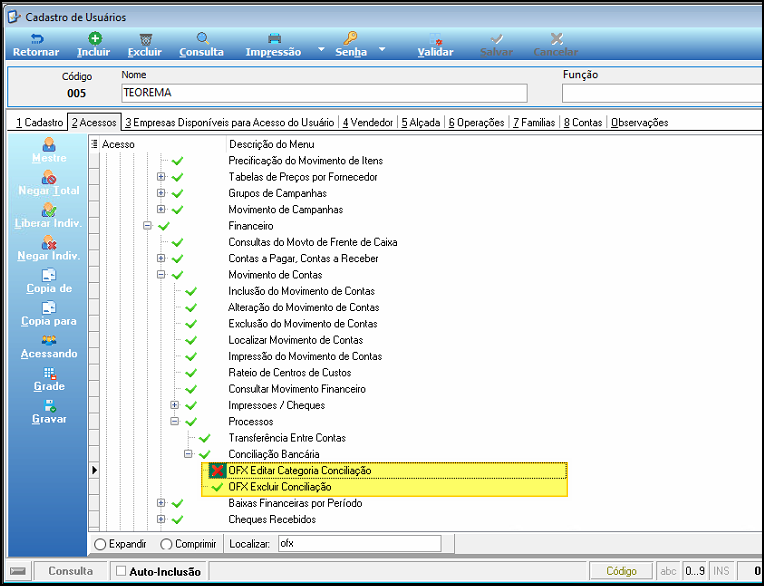The width and height of the screenshot is (764, 586).
Task: Click the Salvar checkmark icon
Action: pos(496,39)
